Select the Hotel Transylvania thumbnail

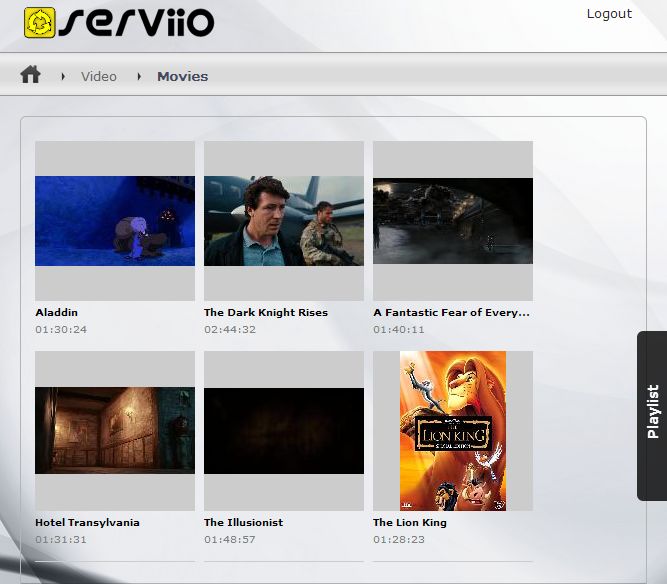pos(115,431)
